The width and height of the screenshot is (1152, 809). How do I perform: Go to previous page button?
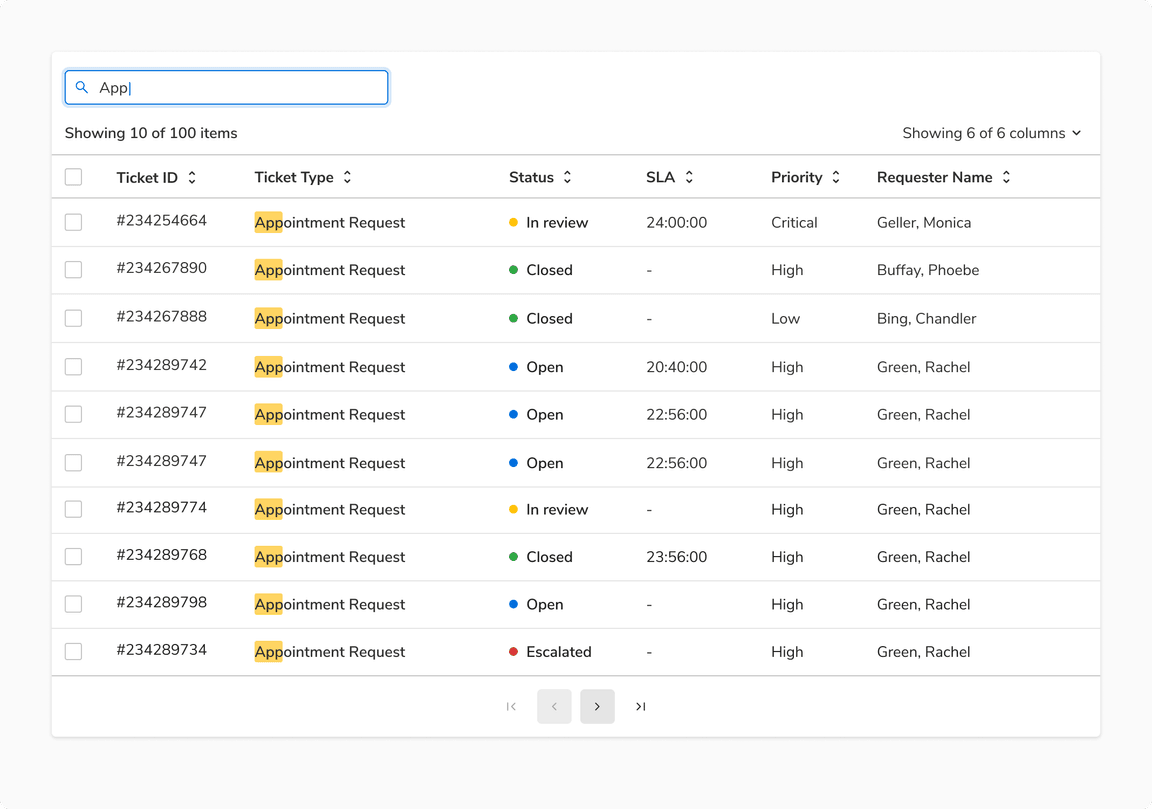554,706
